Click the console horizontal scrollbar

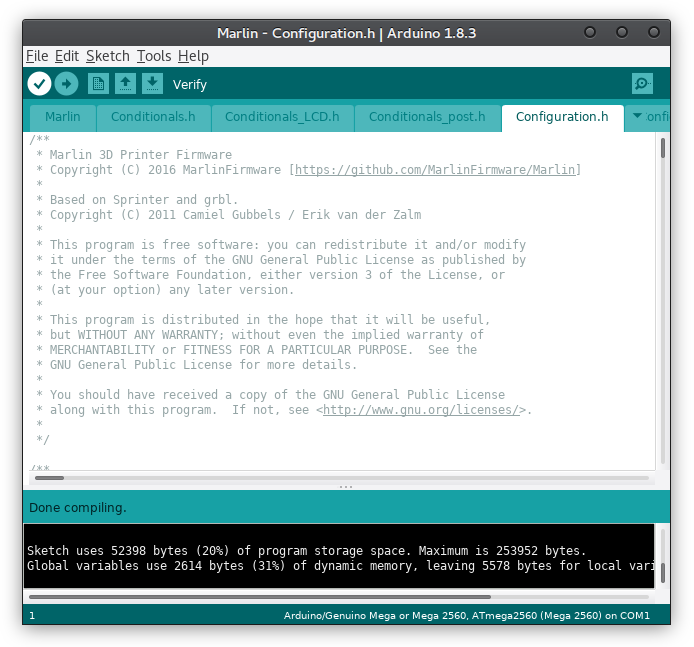pyautogui.click(x=260, y=597)
